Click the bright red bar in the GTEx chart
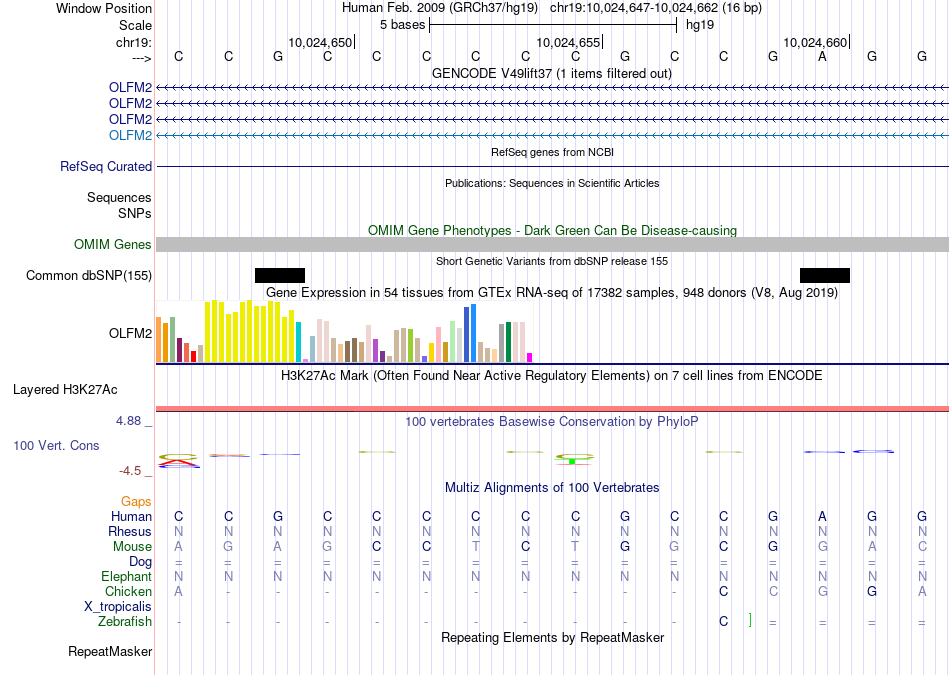Image resolution: width=950 pixels, height=675 pixels. [193, 356]
